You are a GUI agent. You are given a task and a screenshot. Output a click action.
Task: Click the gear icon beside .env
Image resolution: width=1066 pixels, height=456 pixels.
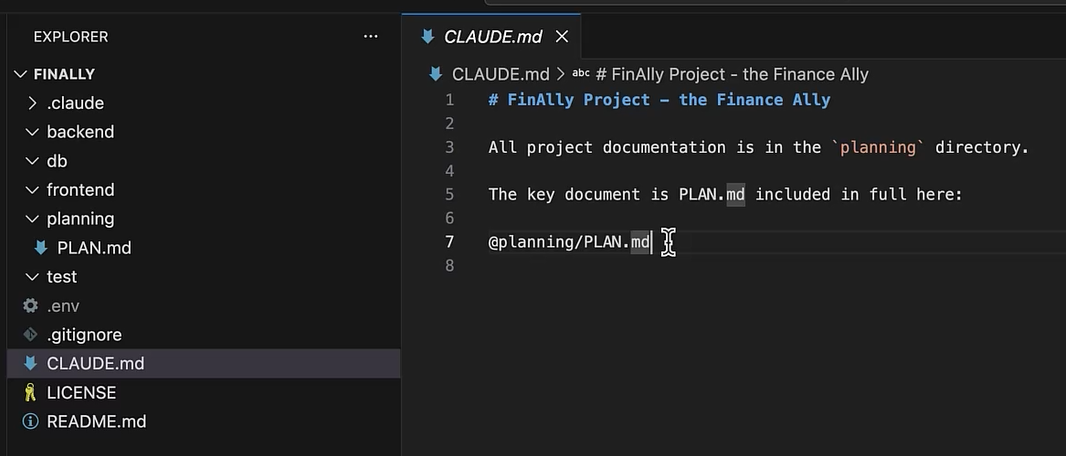pos(31,306)
